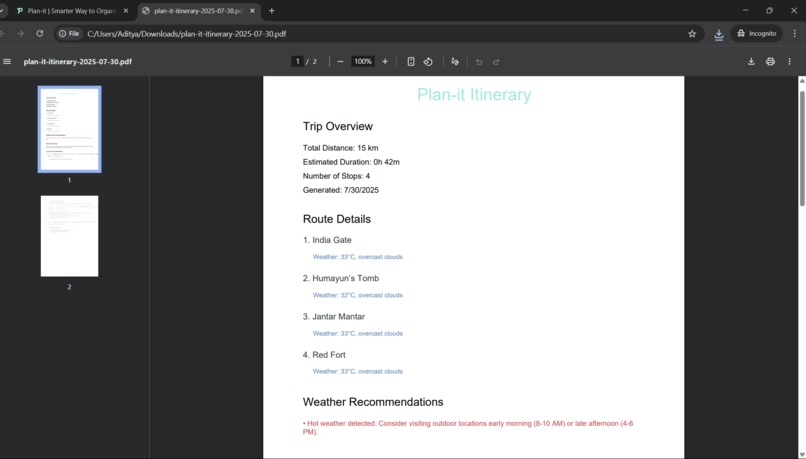This screenshot has height=459, width=806.
Task: Click the hot weather detected warning
Action: pos(468,428)
